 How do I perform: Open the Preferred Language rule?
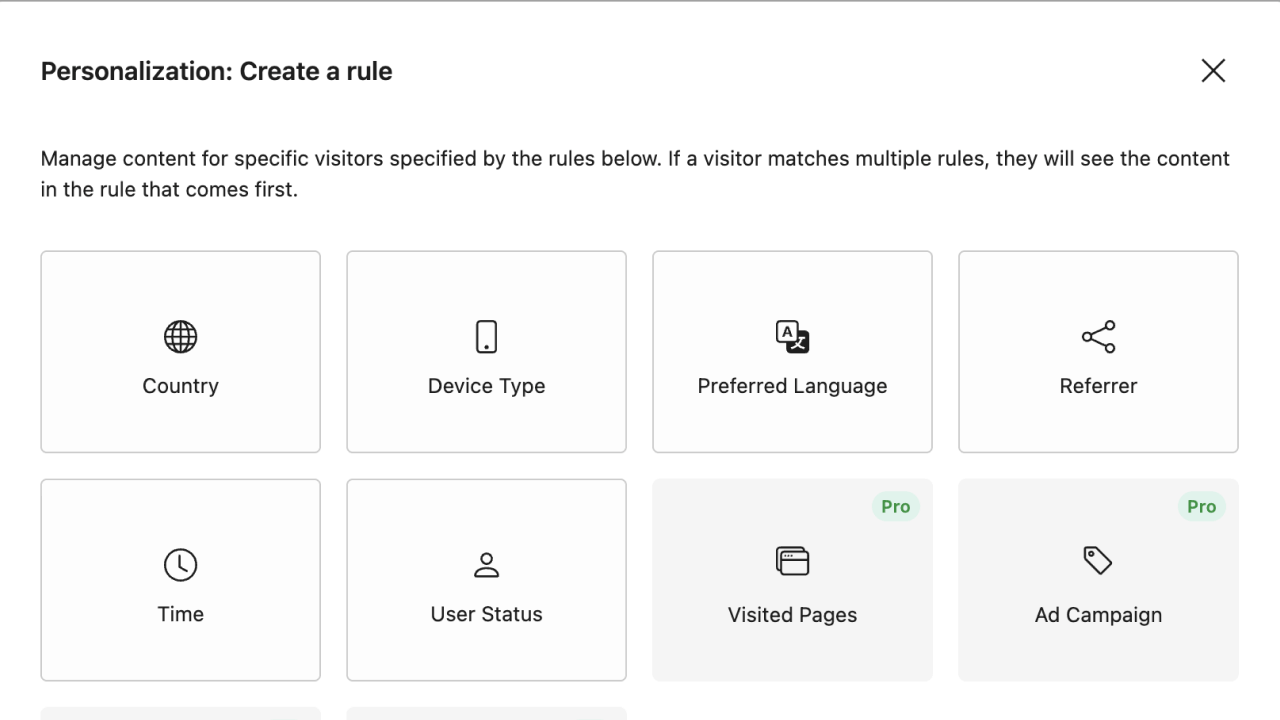pyautogui.click(x=792, y=351)
